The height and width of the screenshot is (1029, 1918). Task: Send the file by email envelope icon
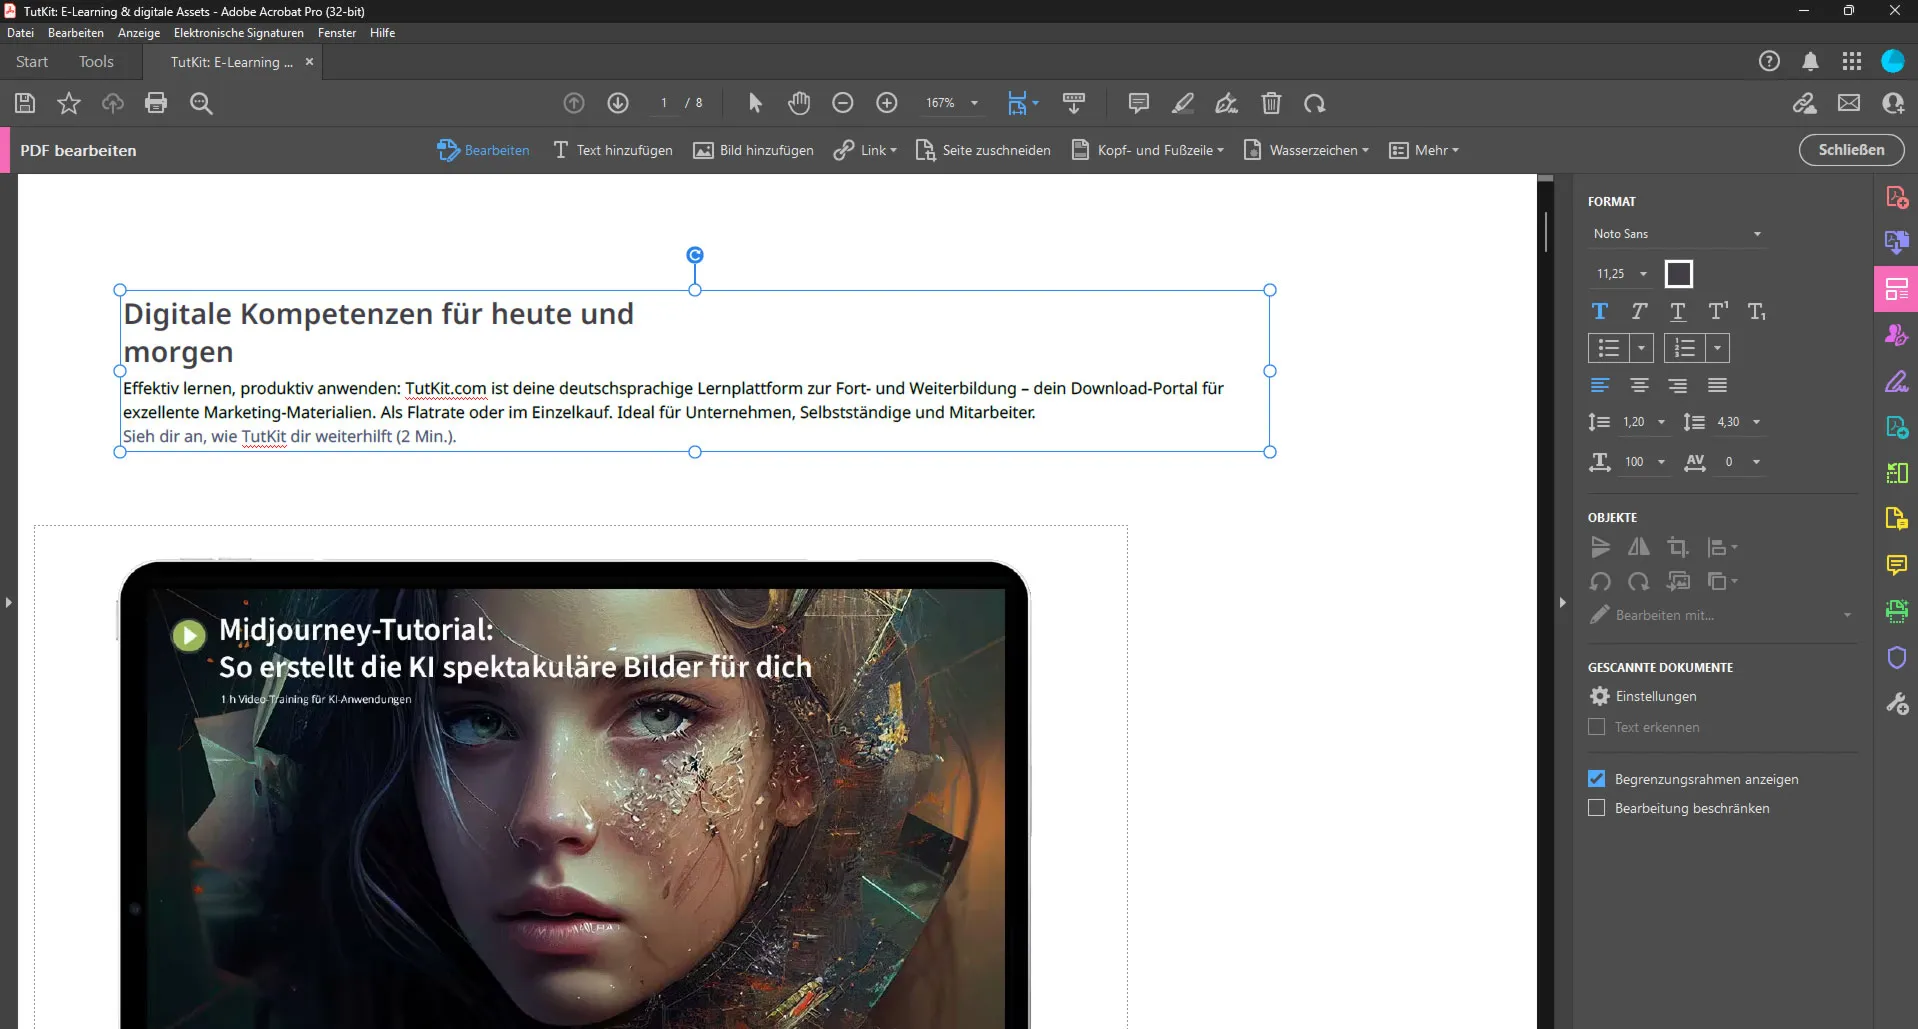pos(1849,103)
